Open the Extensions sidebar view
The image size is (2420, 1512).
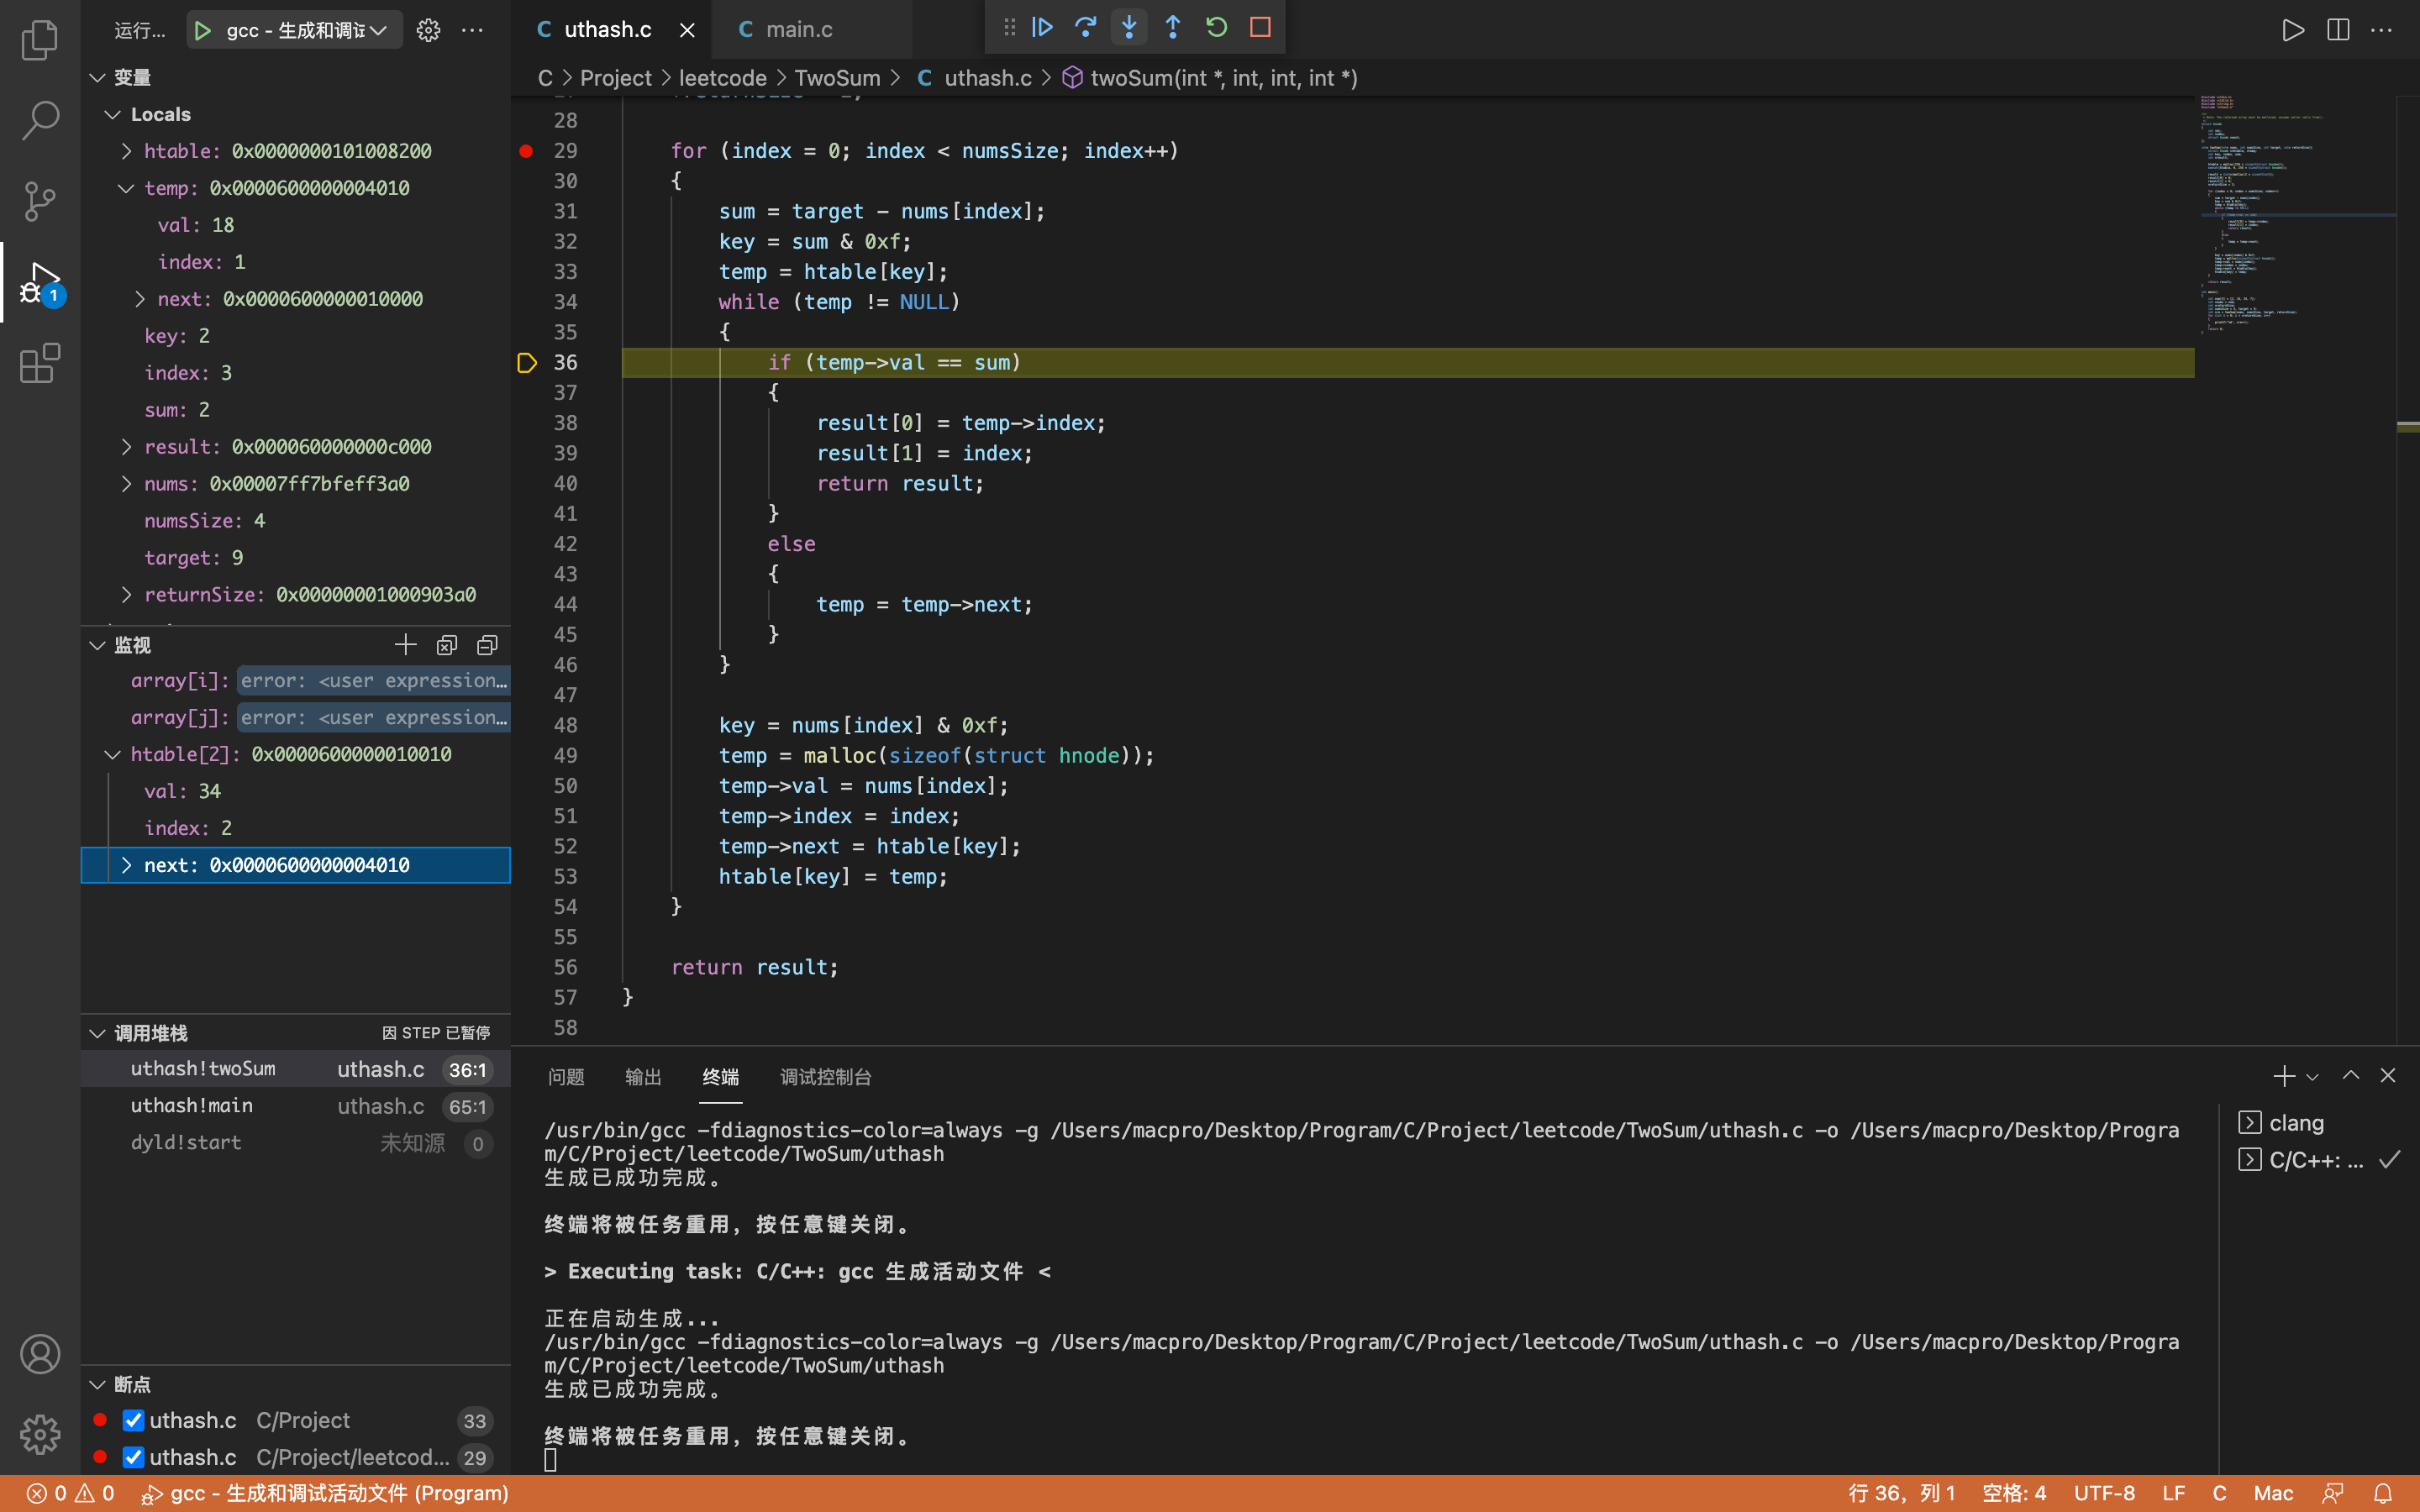(x=40, y=364)
